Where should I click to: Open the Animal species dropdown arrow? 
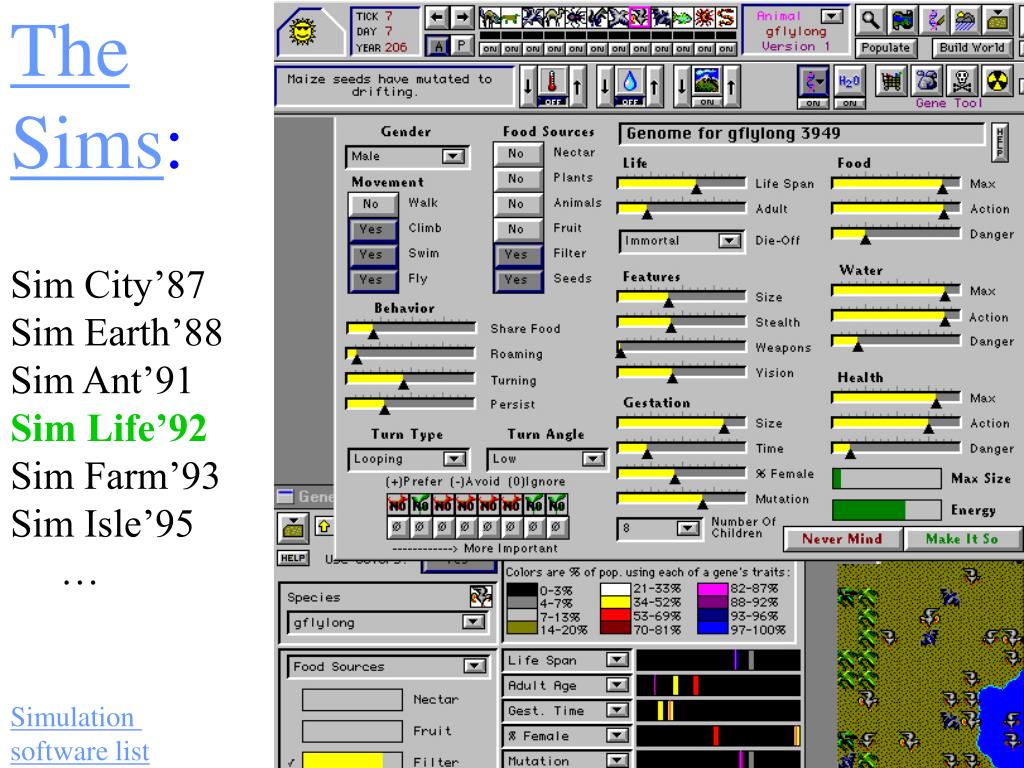coord(832,16)
